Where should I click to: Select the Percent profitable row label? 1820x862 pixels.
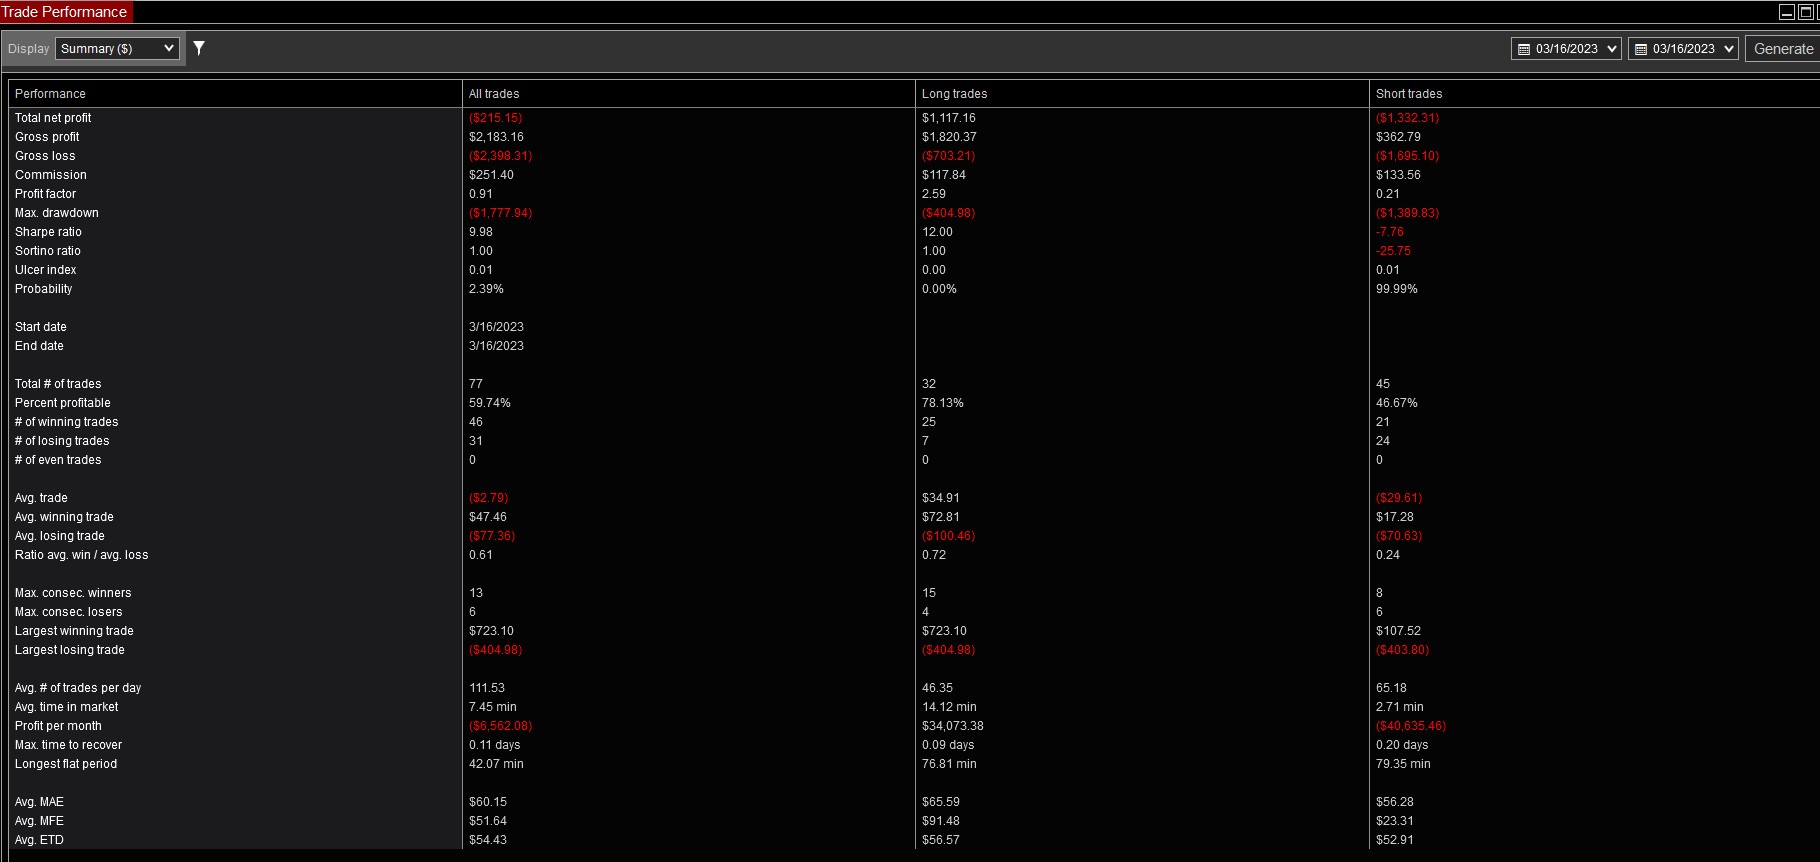coord(63,403)
